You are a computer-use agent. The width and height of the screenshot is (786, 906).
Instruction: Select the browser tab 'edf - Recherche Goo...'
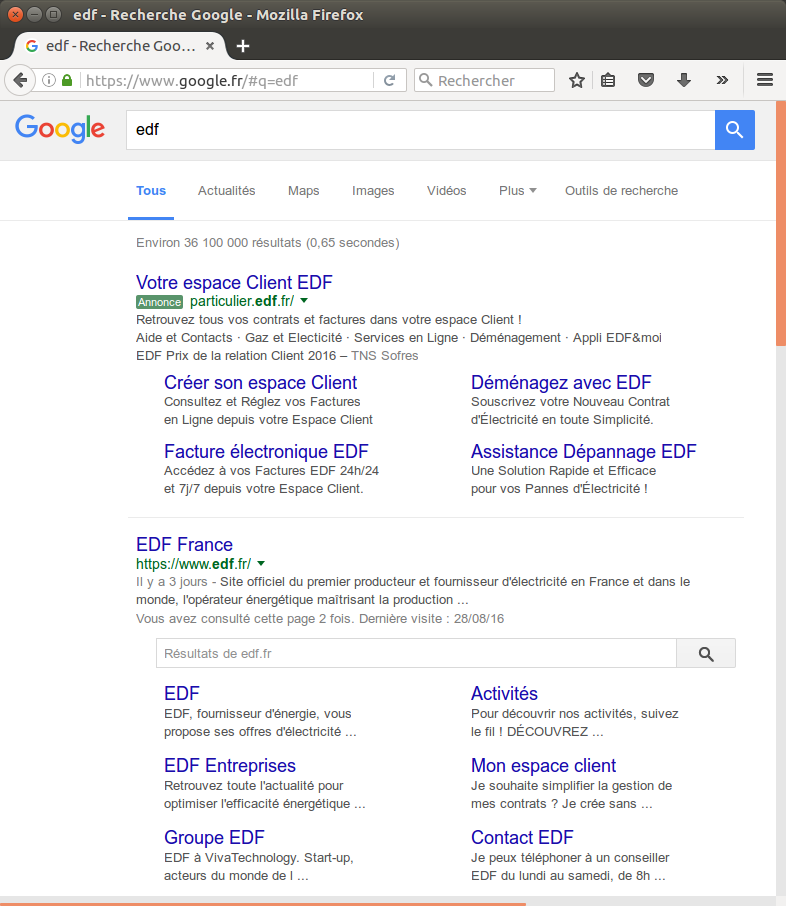(x=120, y=46)
